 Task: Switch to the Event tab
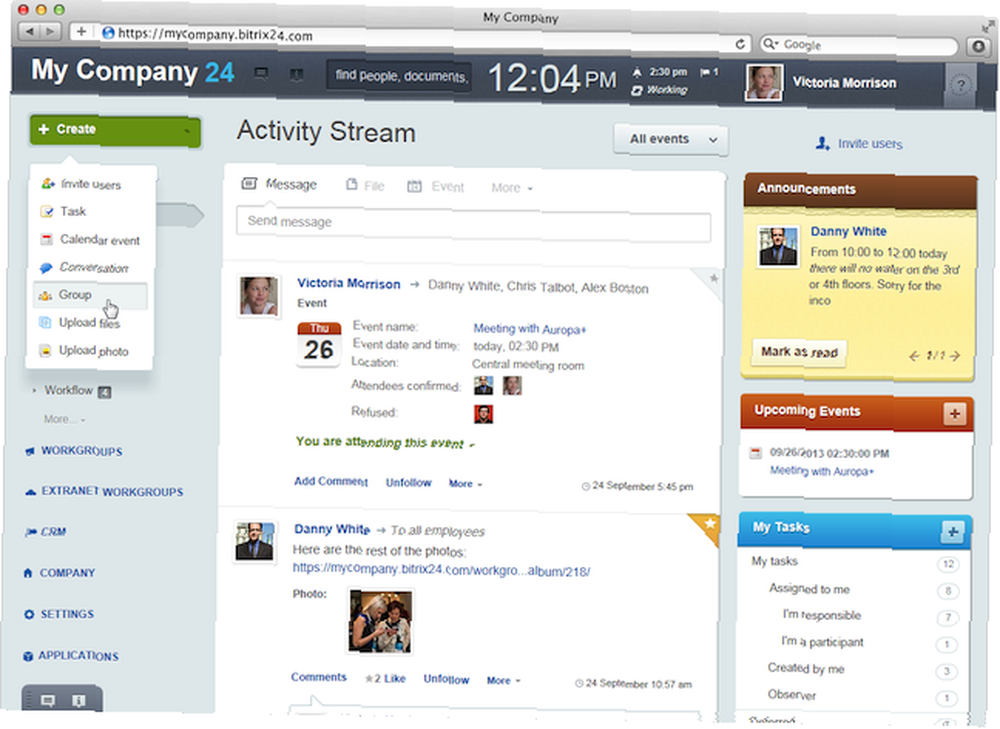pyautogui.click(x=436, y=186)
